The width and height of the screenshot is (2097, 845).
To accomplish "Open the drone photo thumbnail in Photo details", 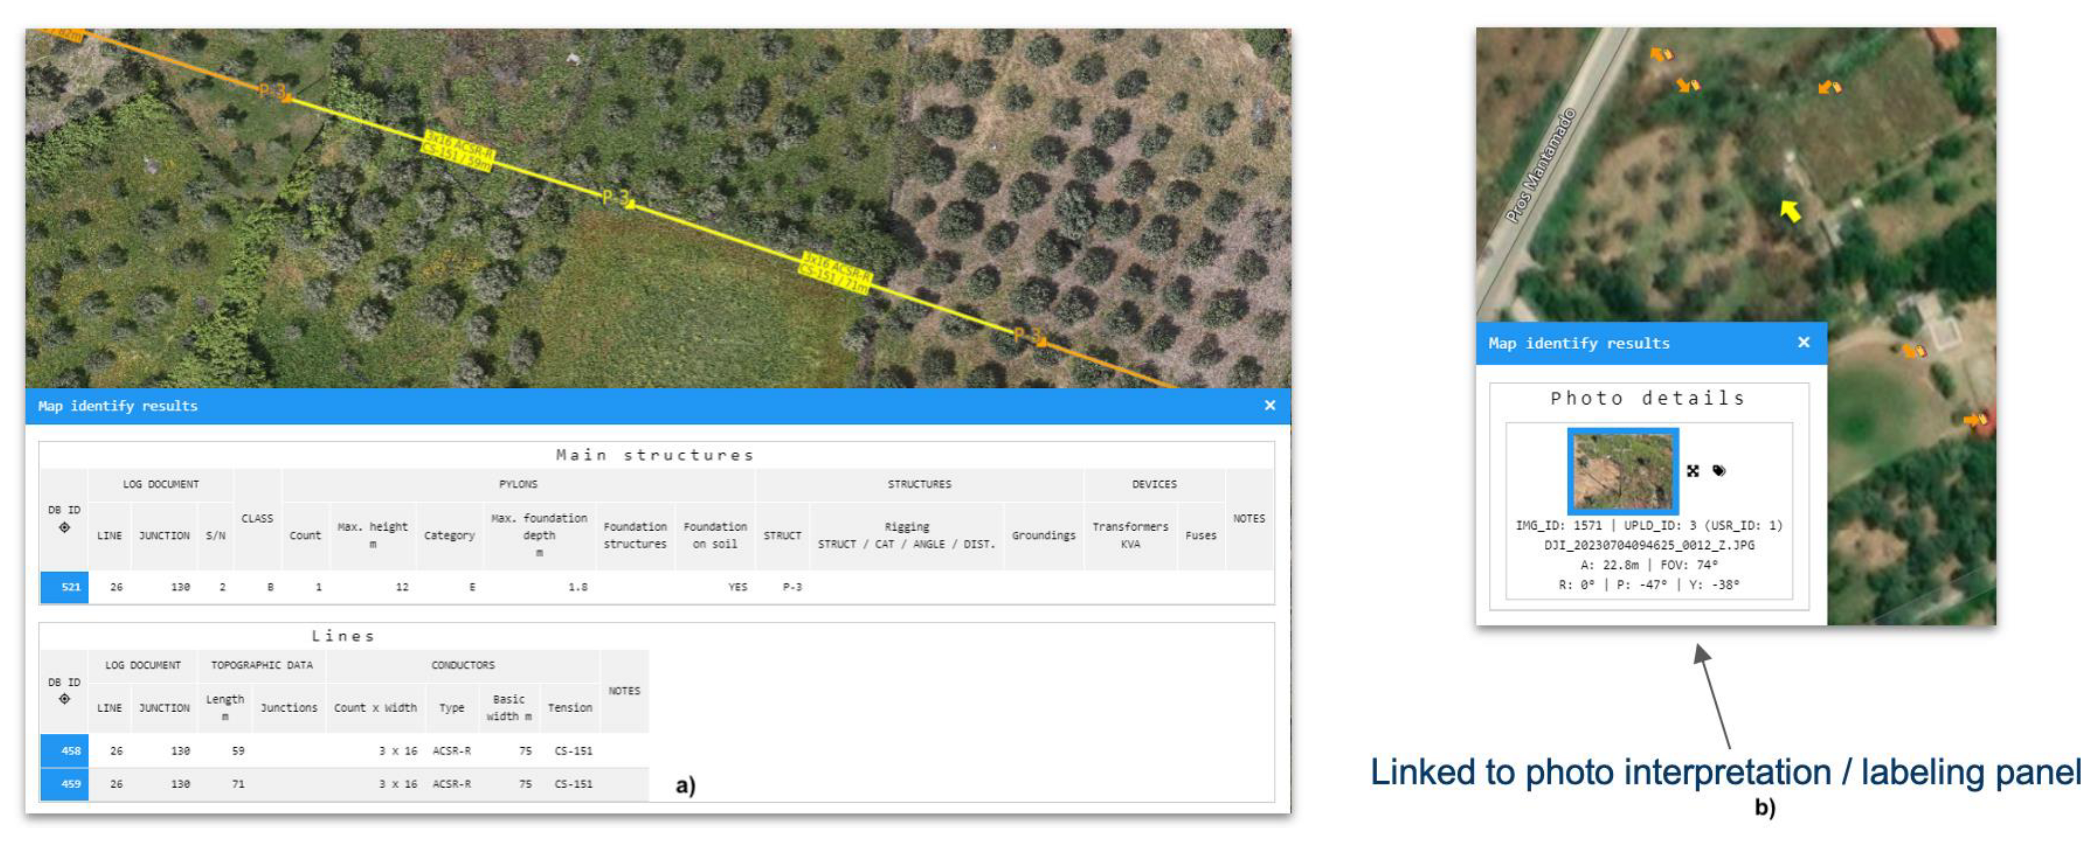I will (x=1623, y=470).
